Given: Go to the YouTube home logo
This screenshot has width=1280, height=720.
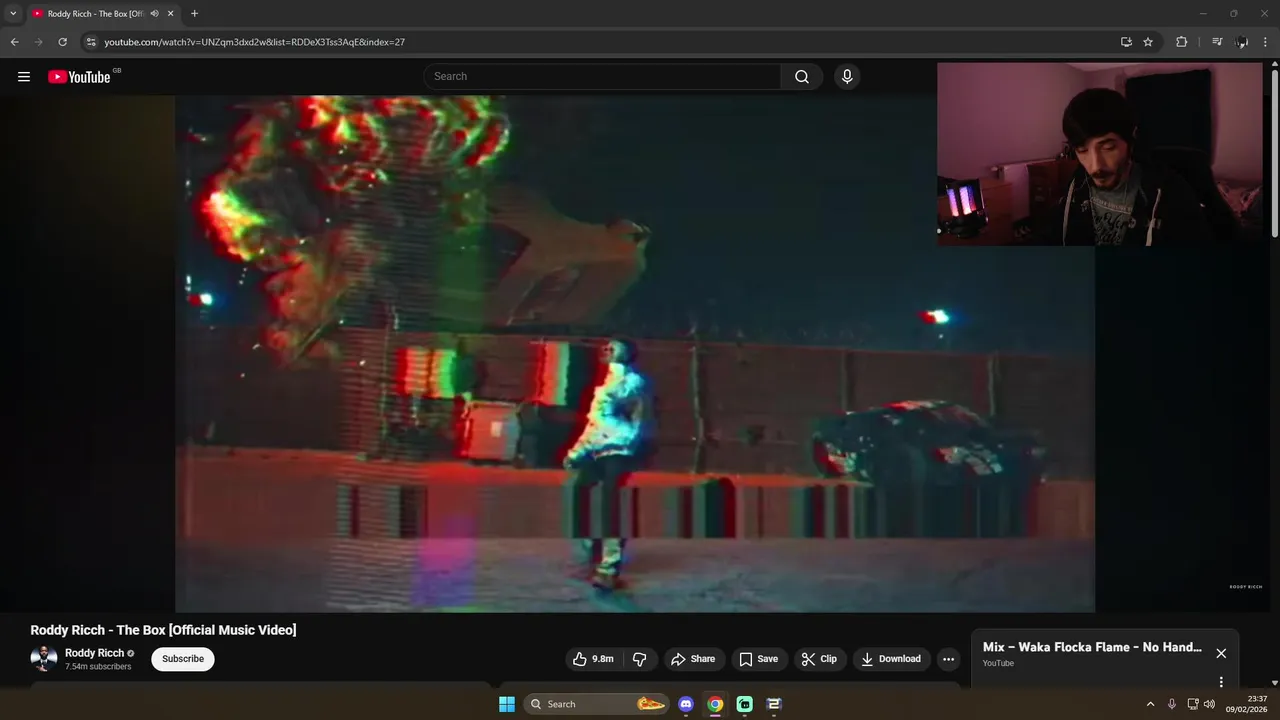Looking at the screenshot, I should pyautogui.click(x=79, y=77).
